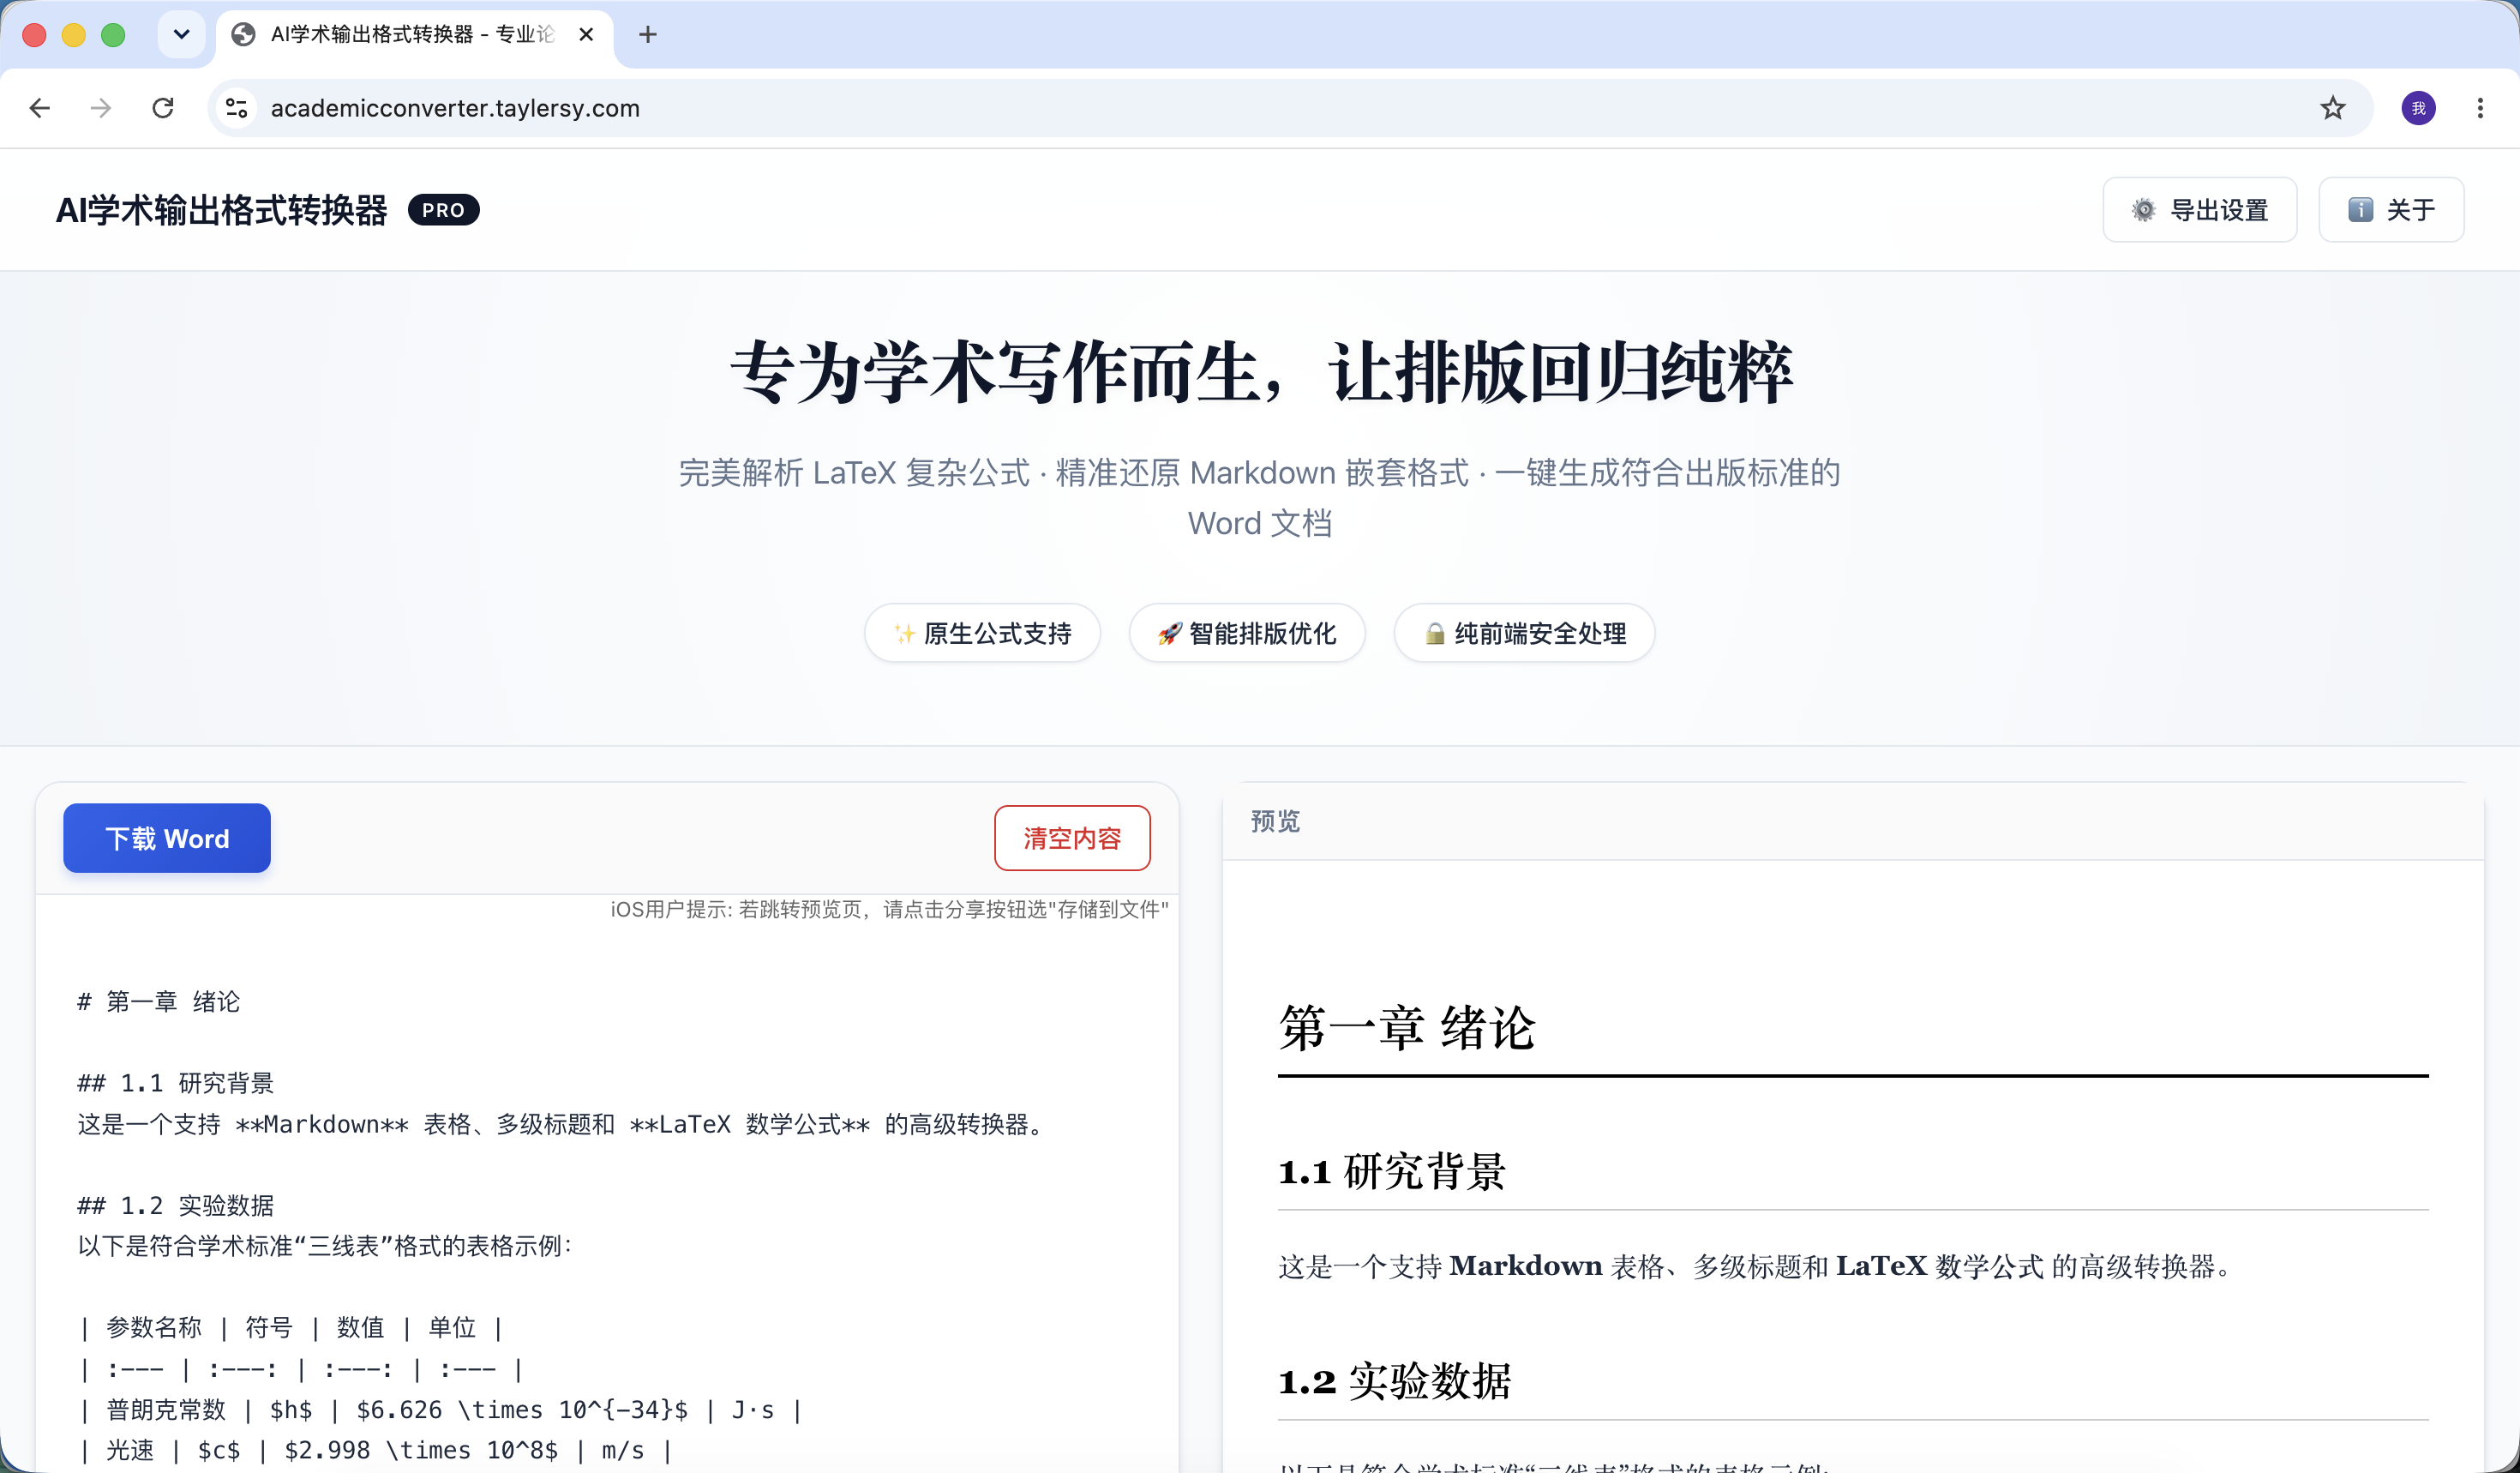Reload the current page
The image size is (2520, 1473).
click(163, 108)
